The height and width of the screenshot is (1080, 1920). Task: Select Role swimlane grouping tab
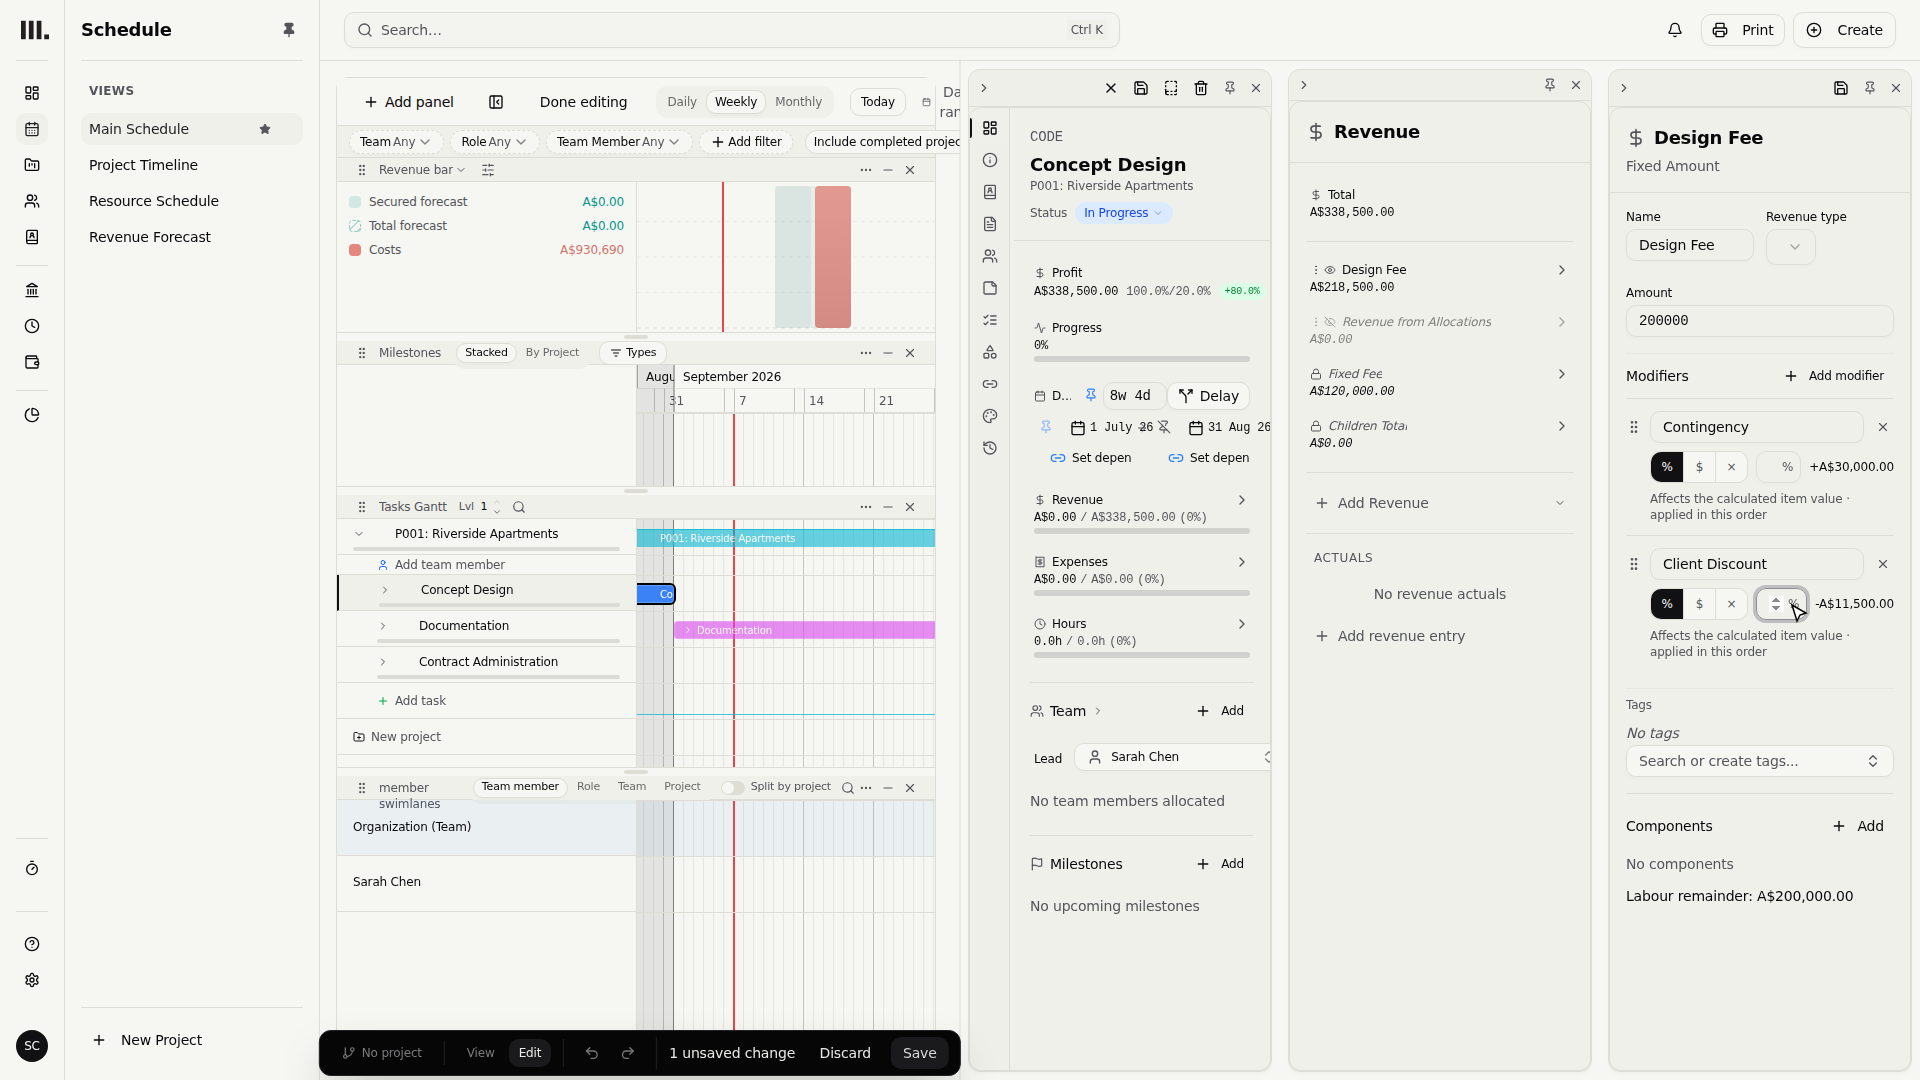pos(588,787)
